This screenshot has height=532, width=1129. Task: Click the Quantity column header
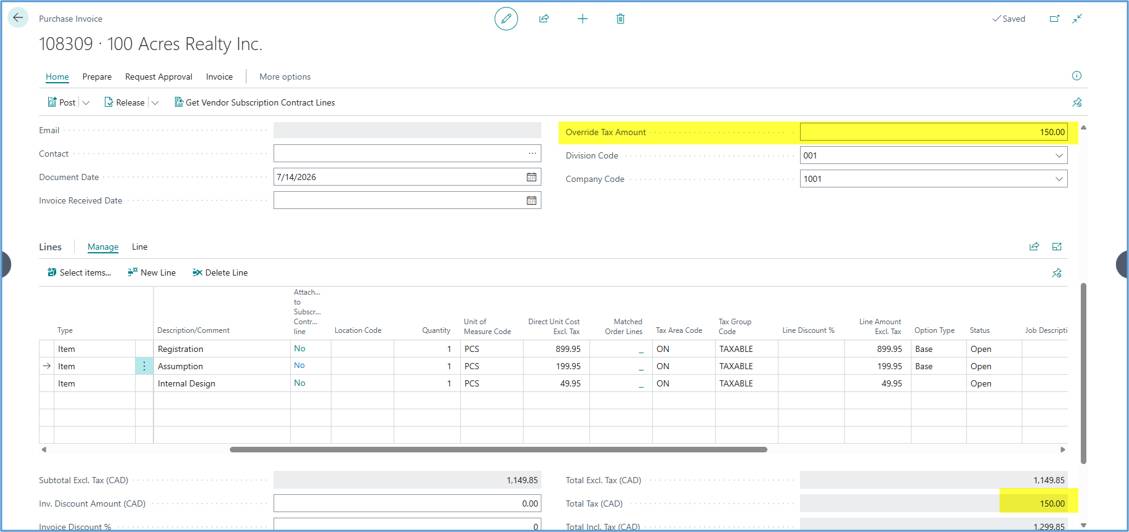tap(436, 330)
